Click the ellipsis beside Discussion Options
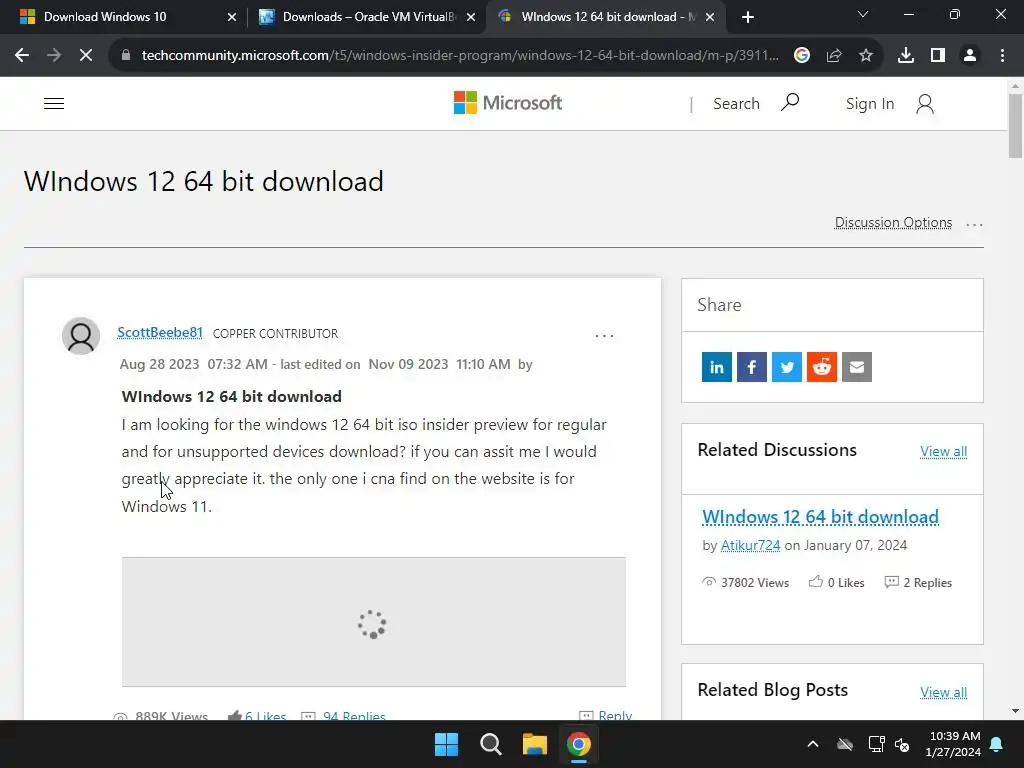This screenshot has height=768, width=1024. [x=974, y=224]
